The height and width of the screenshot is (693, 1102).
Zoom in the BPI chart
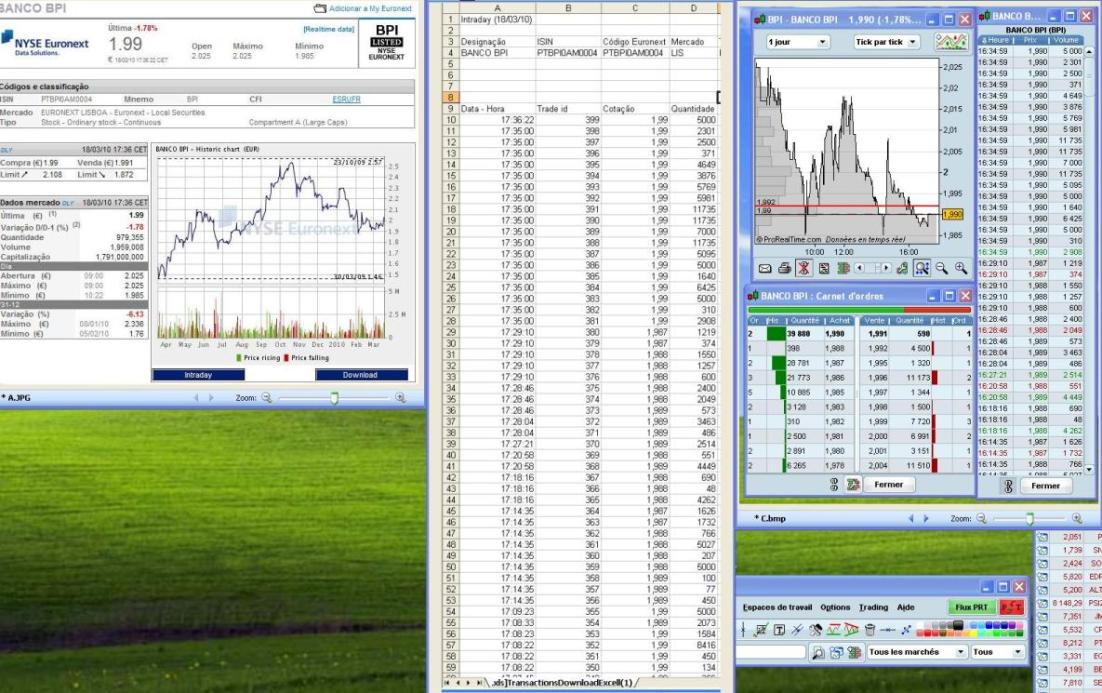(x=961, y=268)
